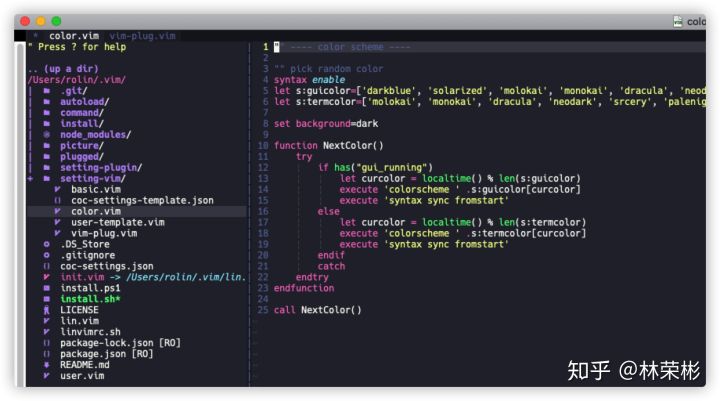
Task: Switch to the vim-plug.vim tab
Action: (141, 35)
